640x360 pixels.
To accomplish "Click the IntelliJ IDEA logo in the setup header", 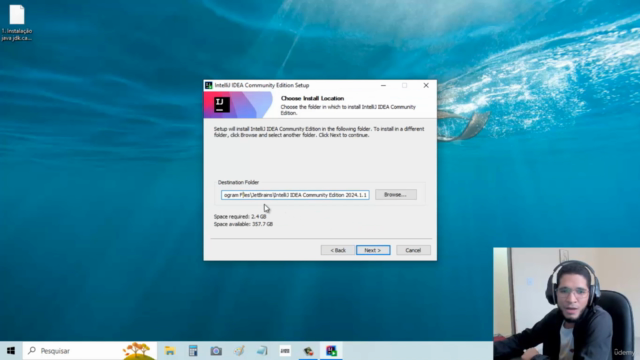I will coord(222,105).
